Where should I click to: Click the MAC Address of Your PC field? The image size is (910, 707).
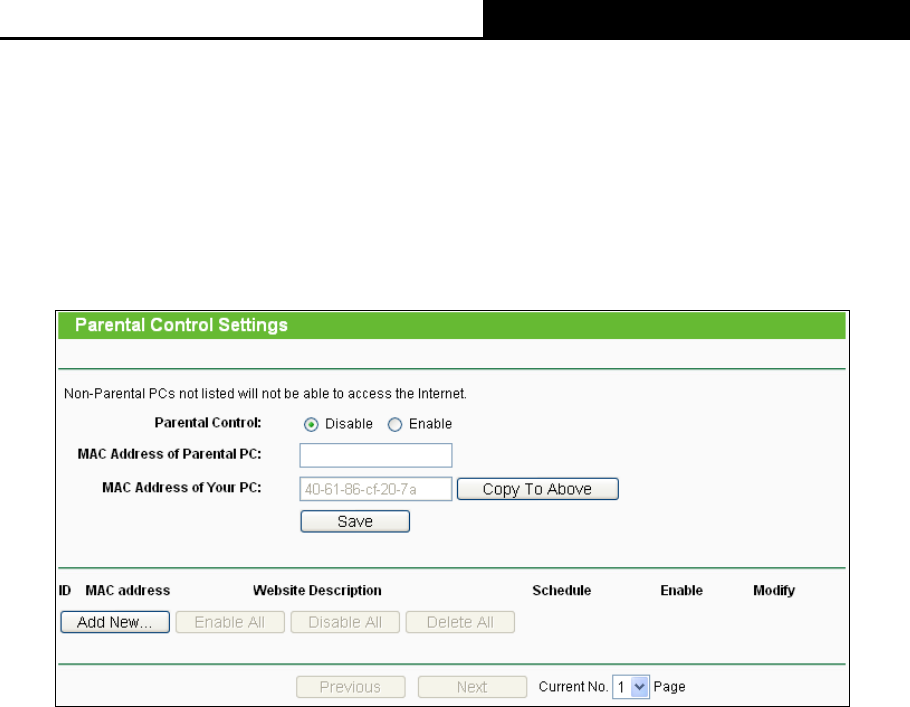tap(375, 489)
